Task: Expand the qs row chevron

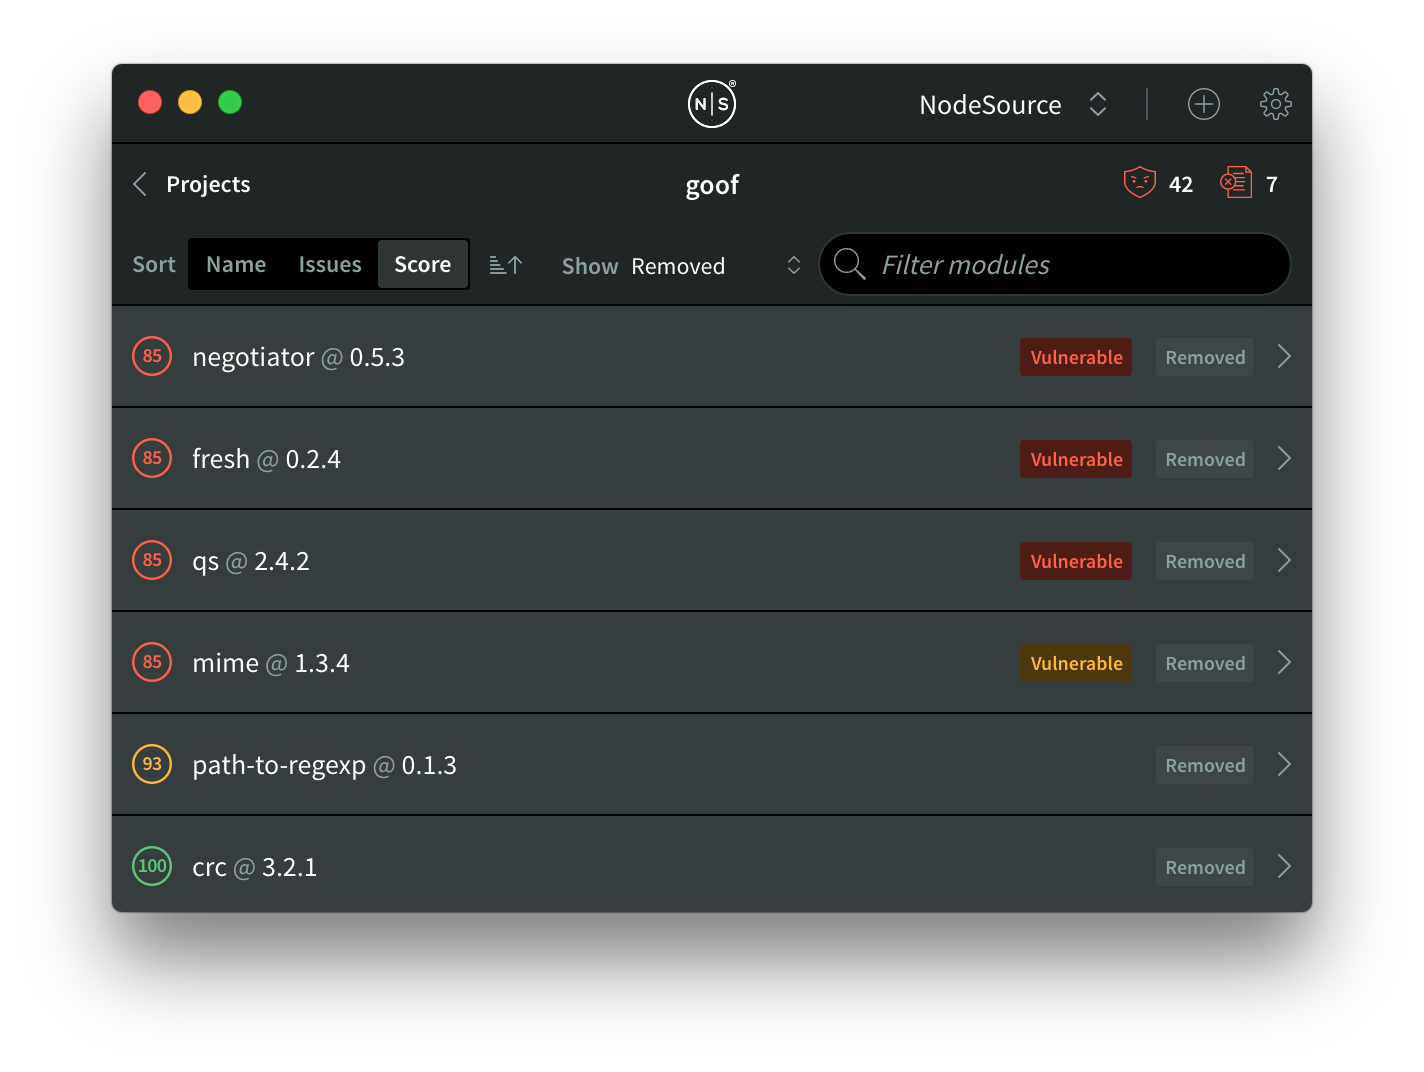Action: (1284, 561)
